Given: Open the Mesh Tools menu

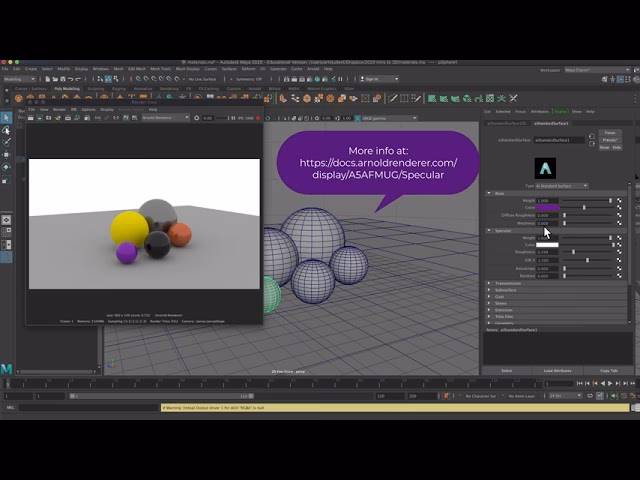Looking at the screenshot, I should click(x=160, y=69).
